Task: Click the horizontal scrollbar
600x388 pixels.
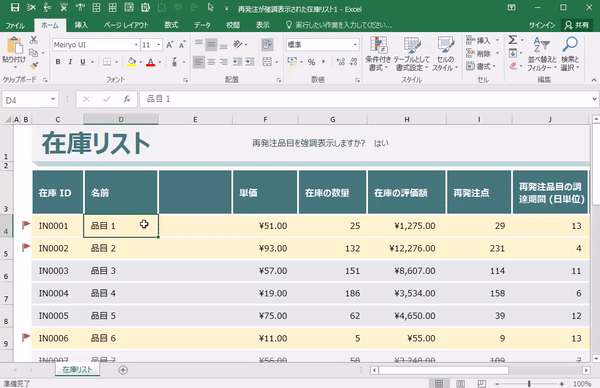Action: [x=443, y=370]
